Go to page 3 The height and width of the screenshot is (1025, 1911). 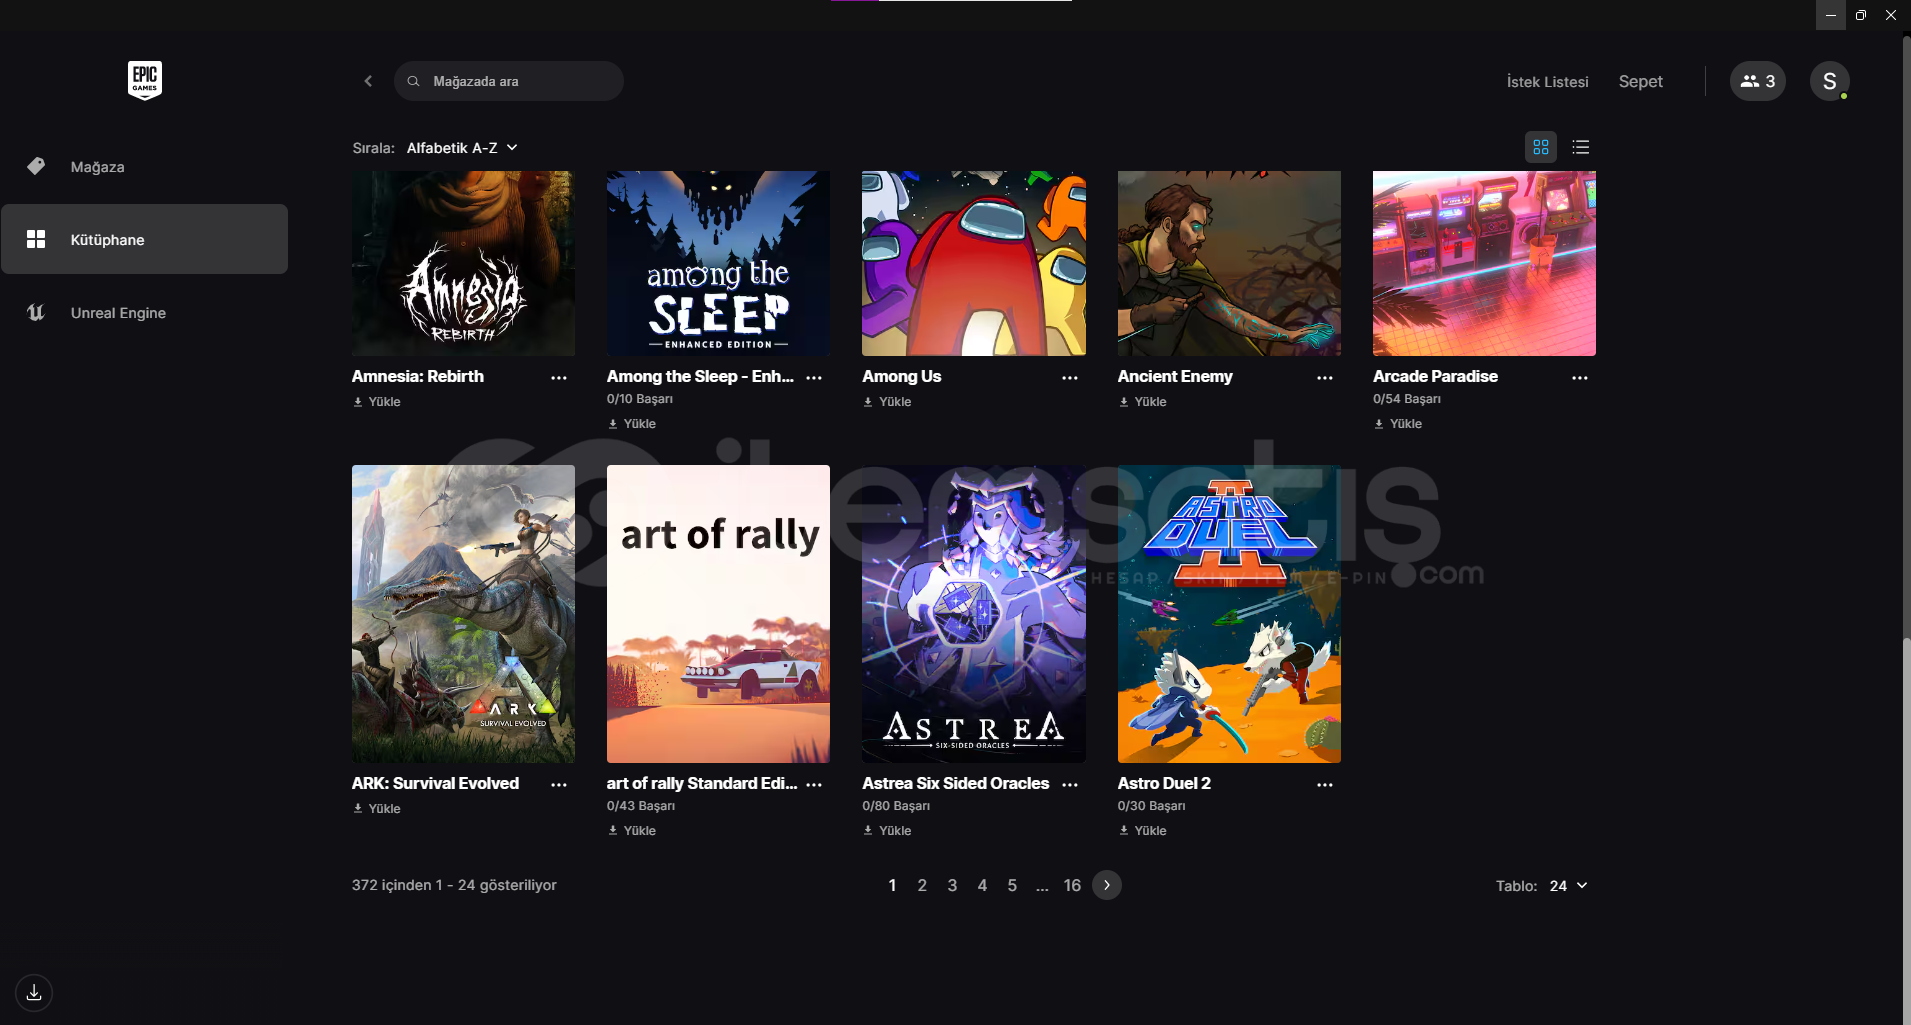952,885
